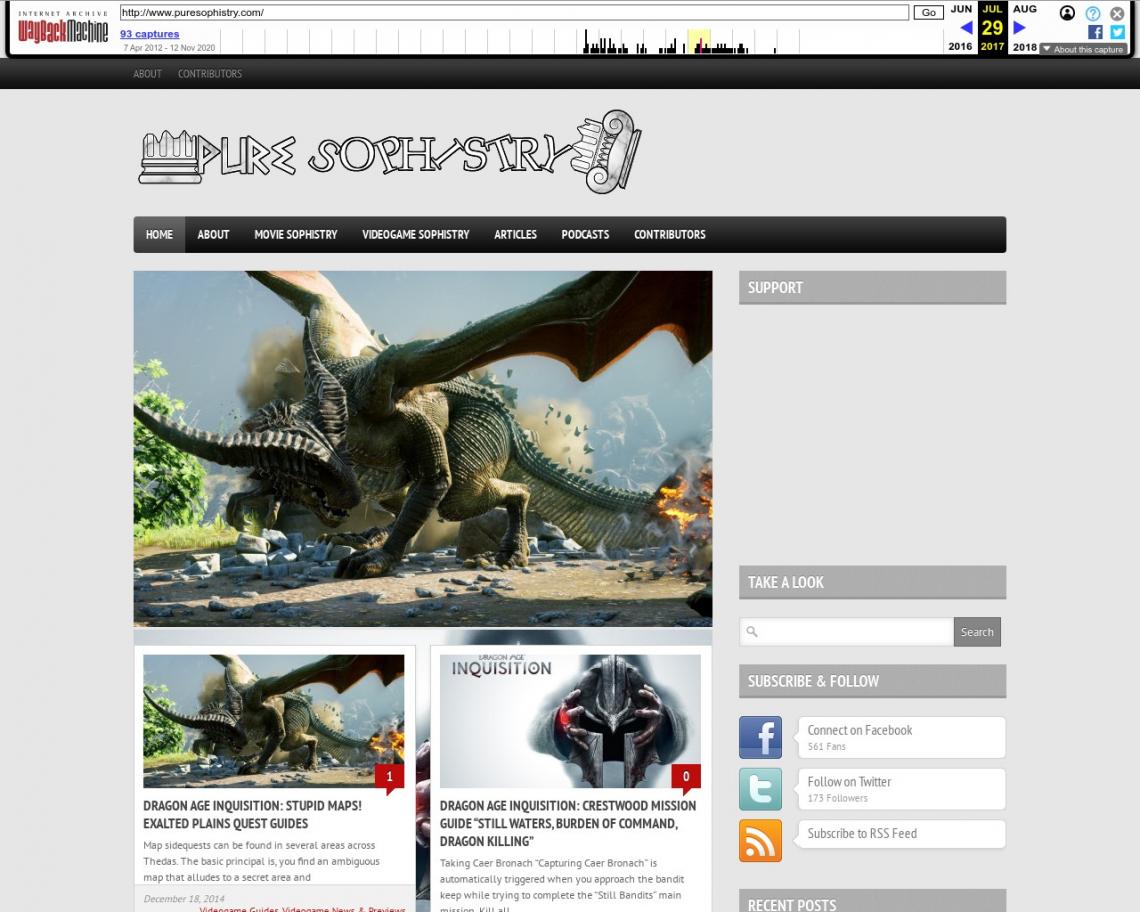Viewport: 1140px width, 912px height.
Task: Open Articles menu item
Action: pyautogui.click(x=515, y=234)
